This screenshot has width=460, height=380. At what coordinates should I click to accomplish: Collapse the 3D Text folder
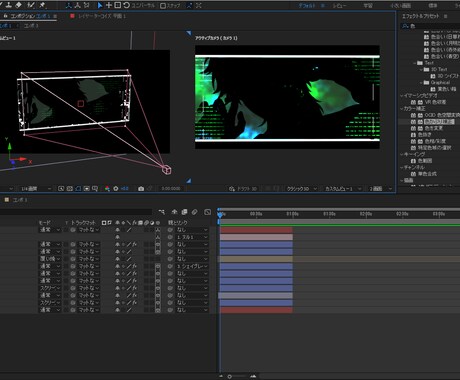(422, 69)
